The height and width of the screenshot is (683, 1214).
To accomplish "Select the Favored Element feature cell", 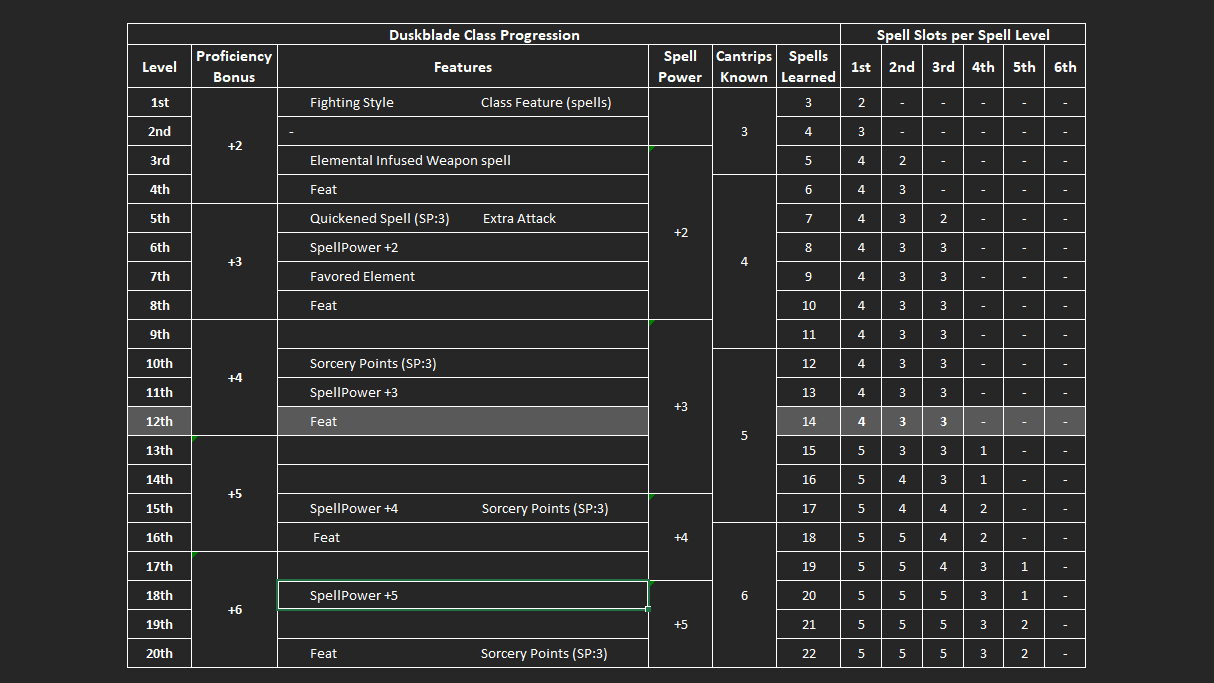I will pyautogui.click(x=362, y=277).
